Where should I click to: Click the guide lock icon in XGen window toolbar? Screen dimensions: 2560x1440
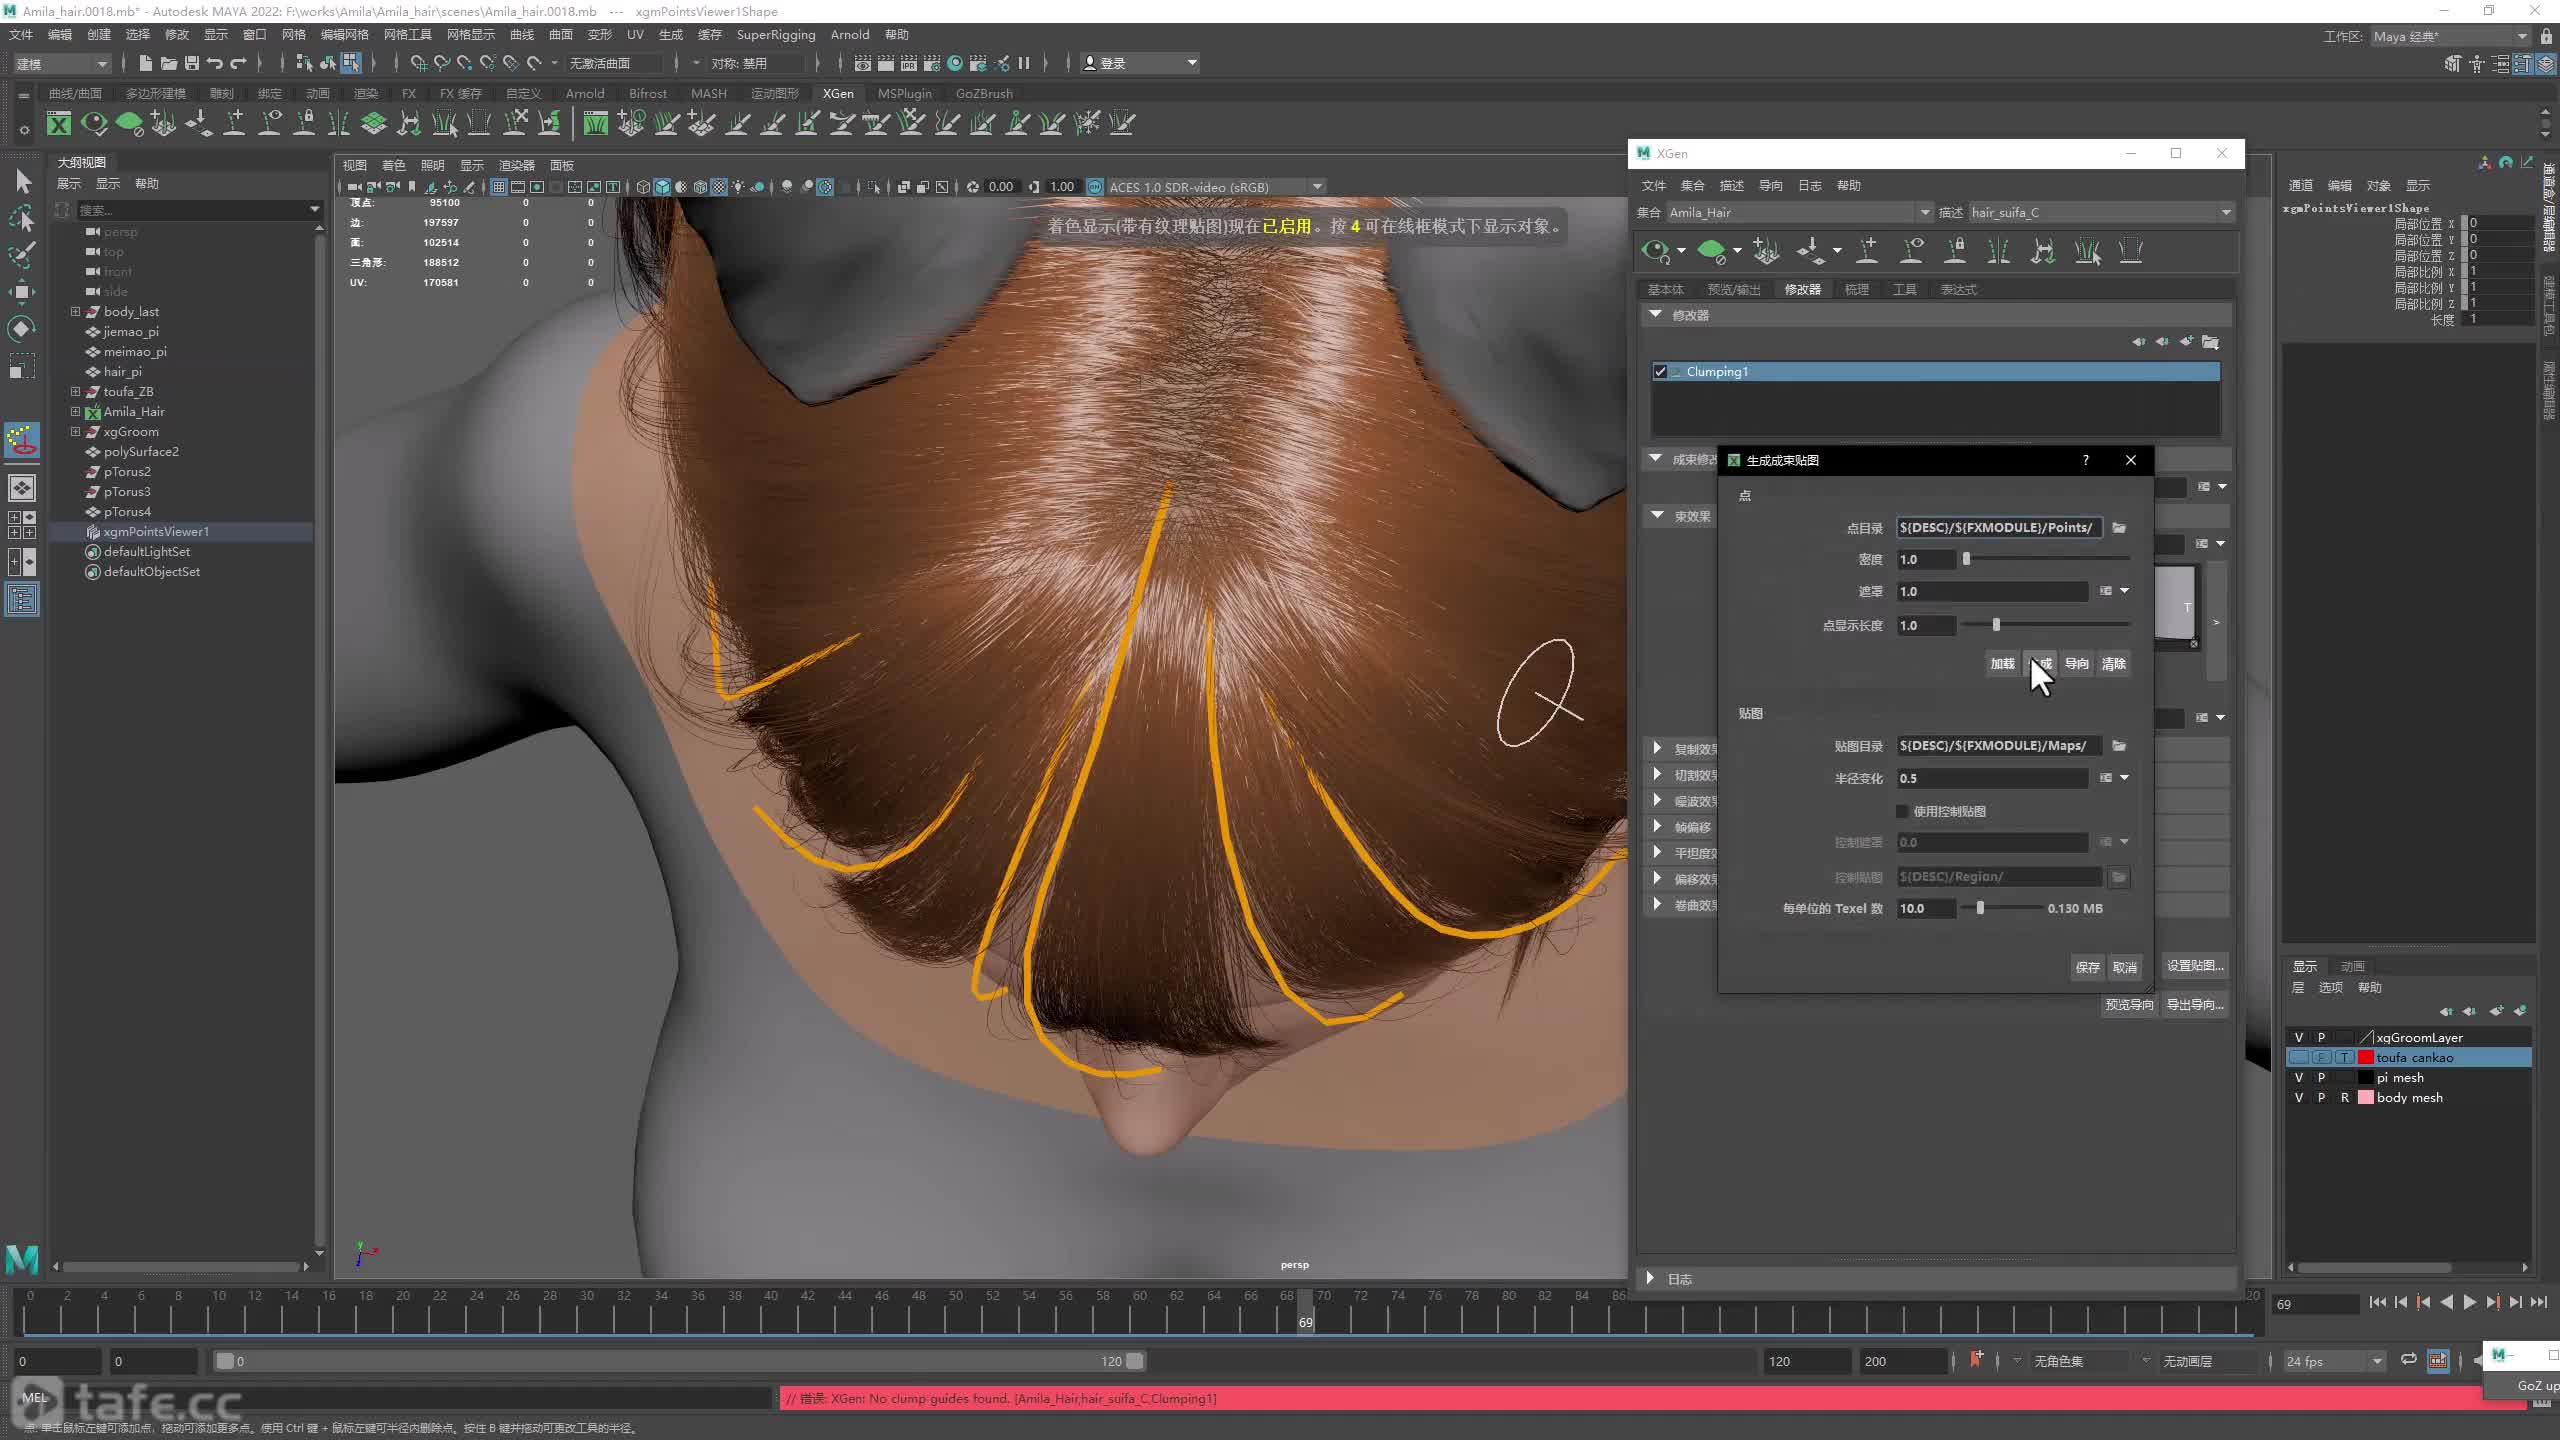click(x=1955, y=250)
